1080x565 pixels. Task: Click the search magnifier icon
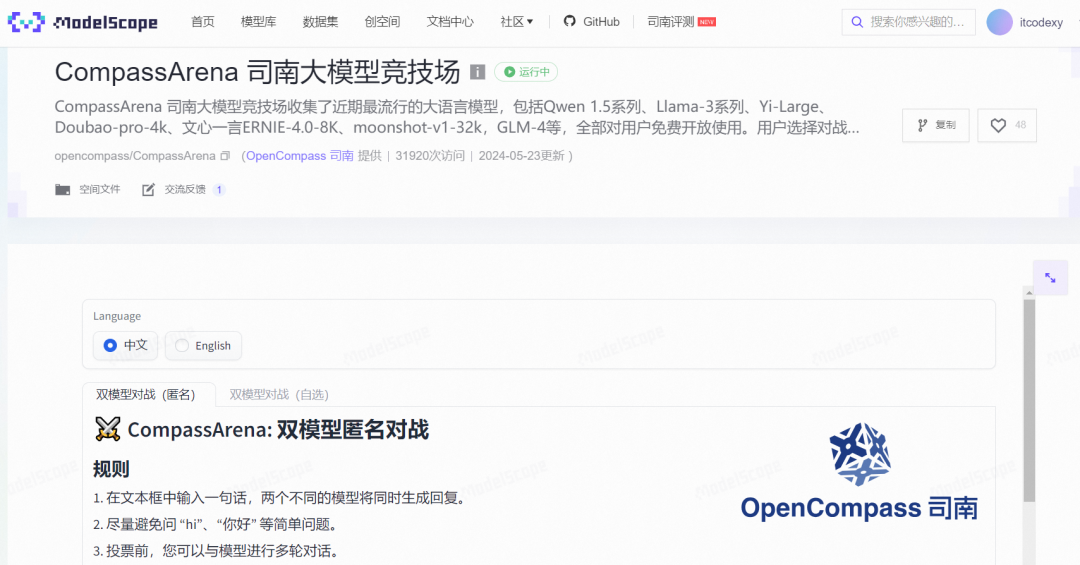pos(857,22)
